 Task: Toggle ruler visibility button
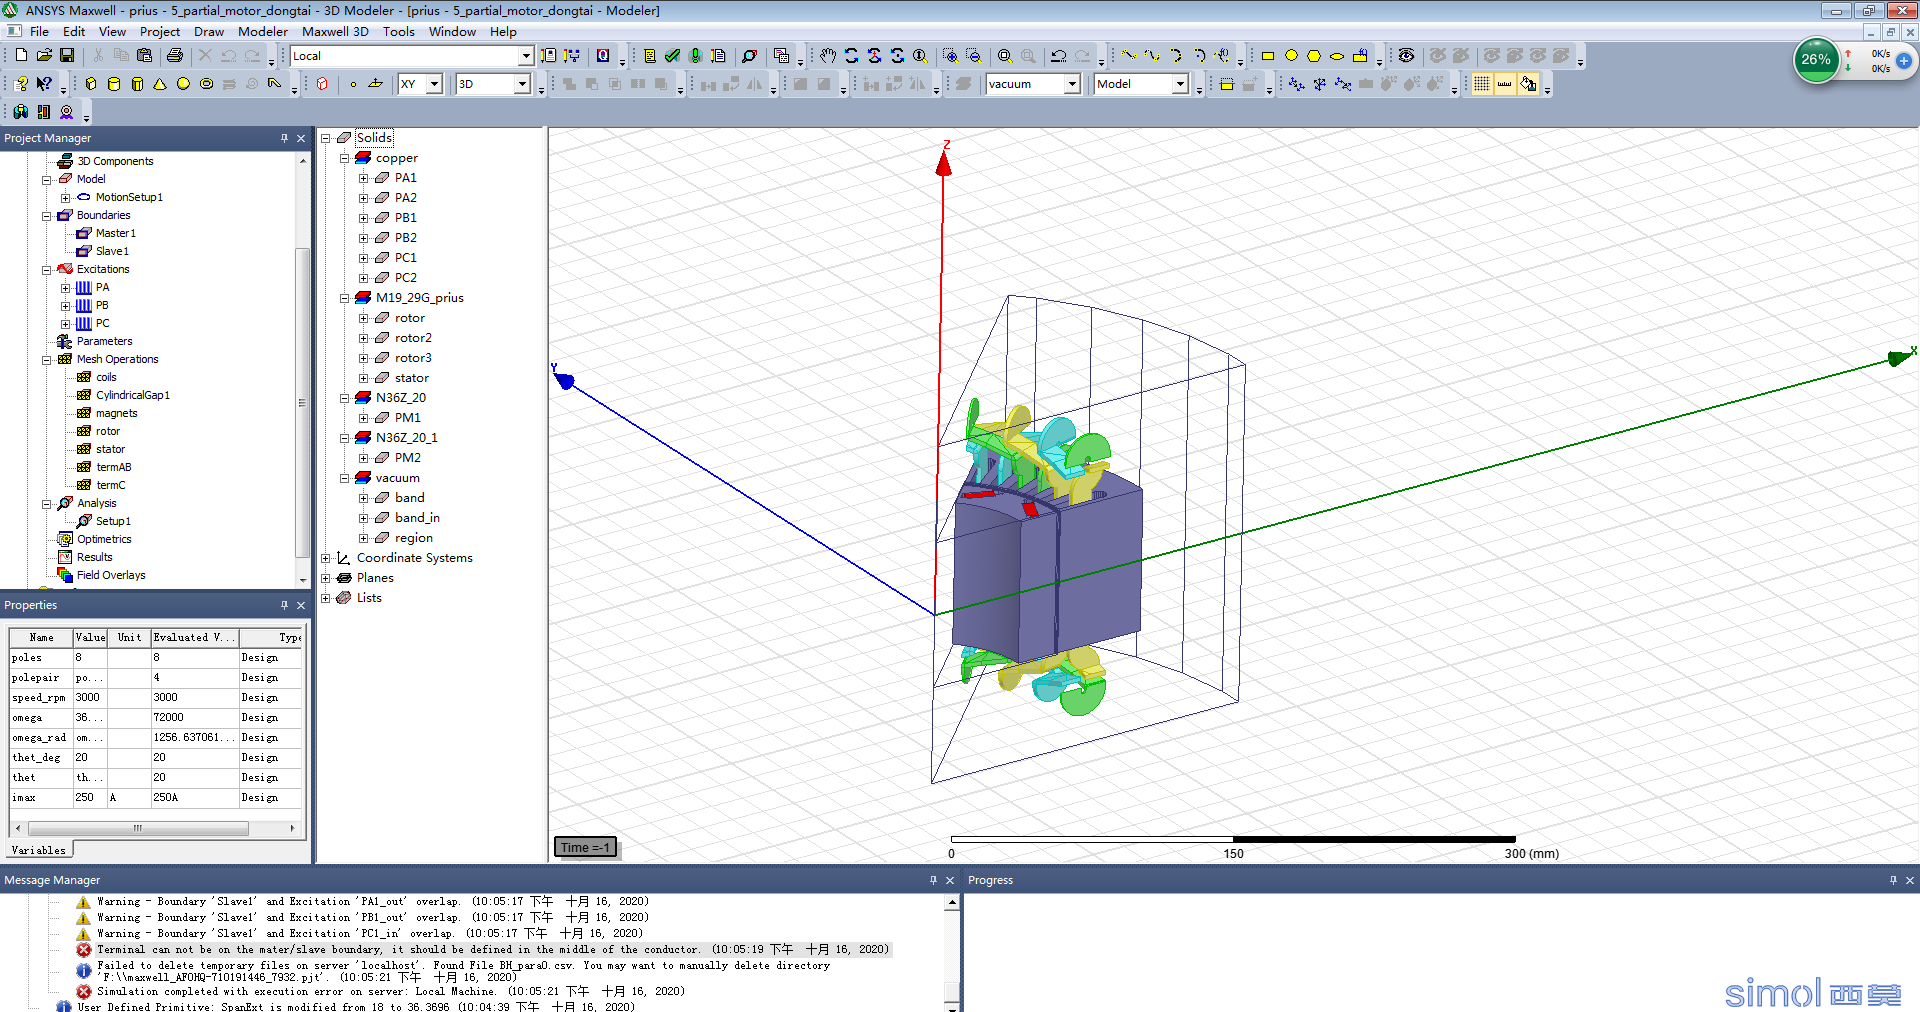pyautogui.click(x=1505, y=84)
